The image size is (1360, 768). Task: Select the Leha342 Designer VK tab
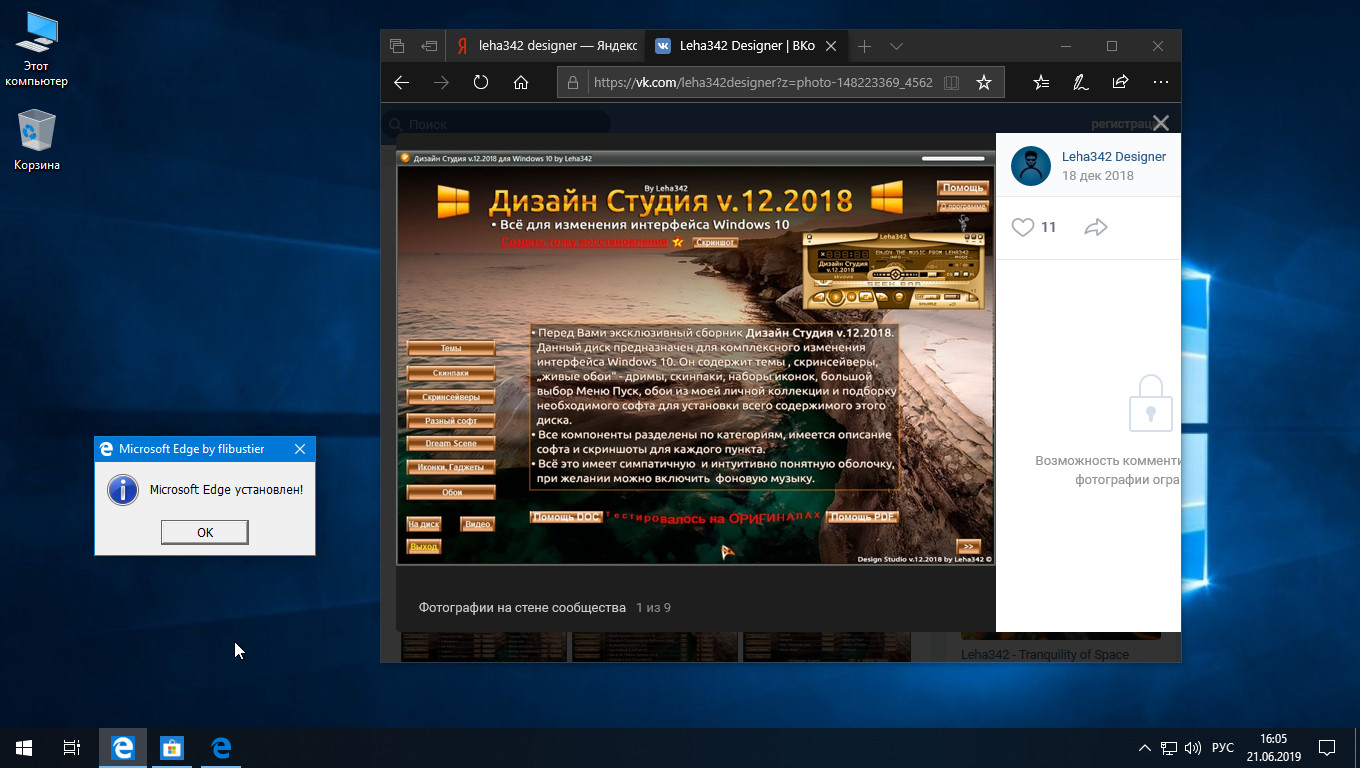(x=746, y=46)
